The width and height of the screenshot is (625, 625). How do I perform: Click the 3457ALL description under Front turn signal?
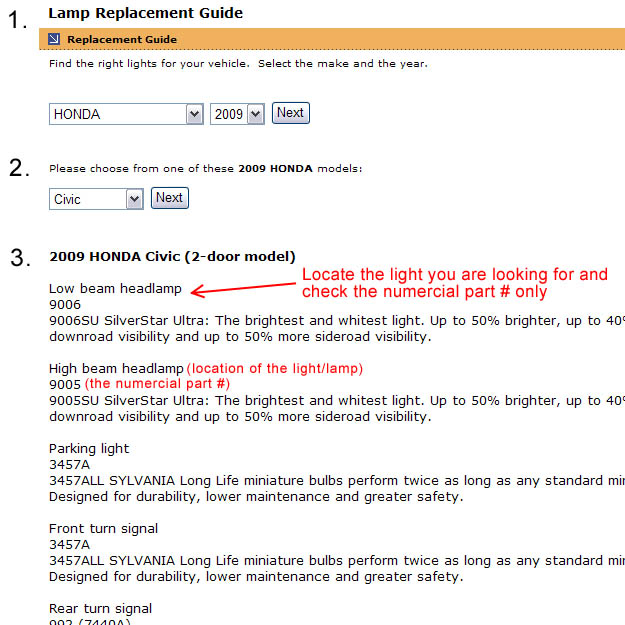337,569
